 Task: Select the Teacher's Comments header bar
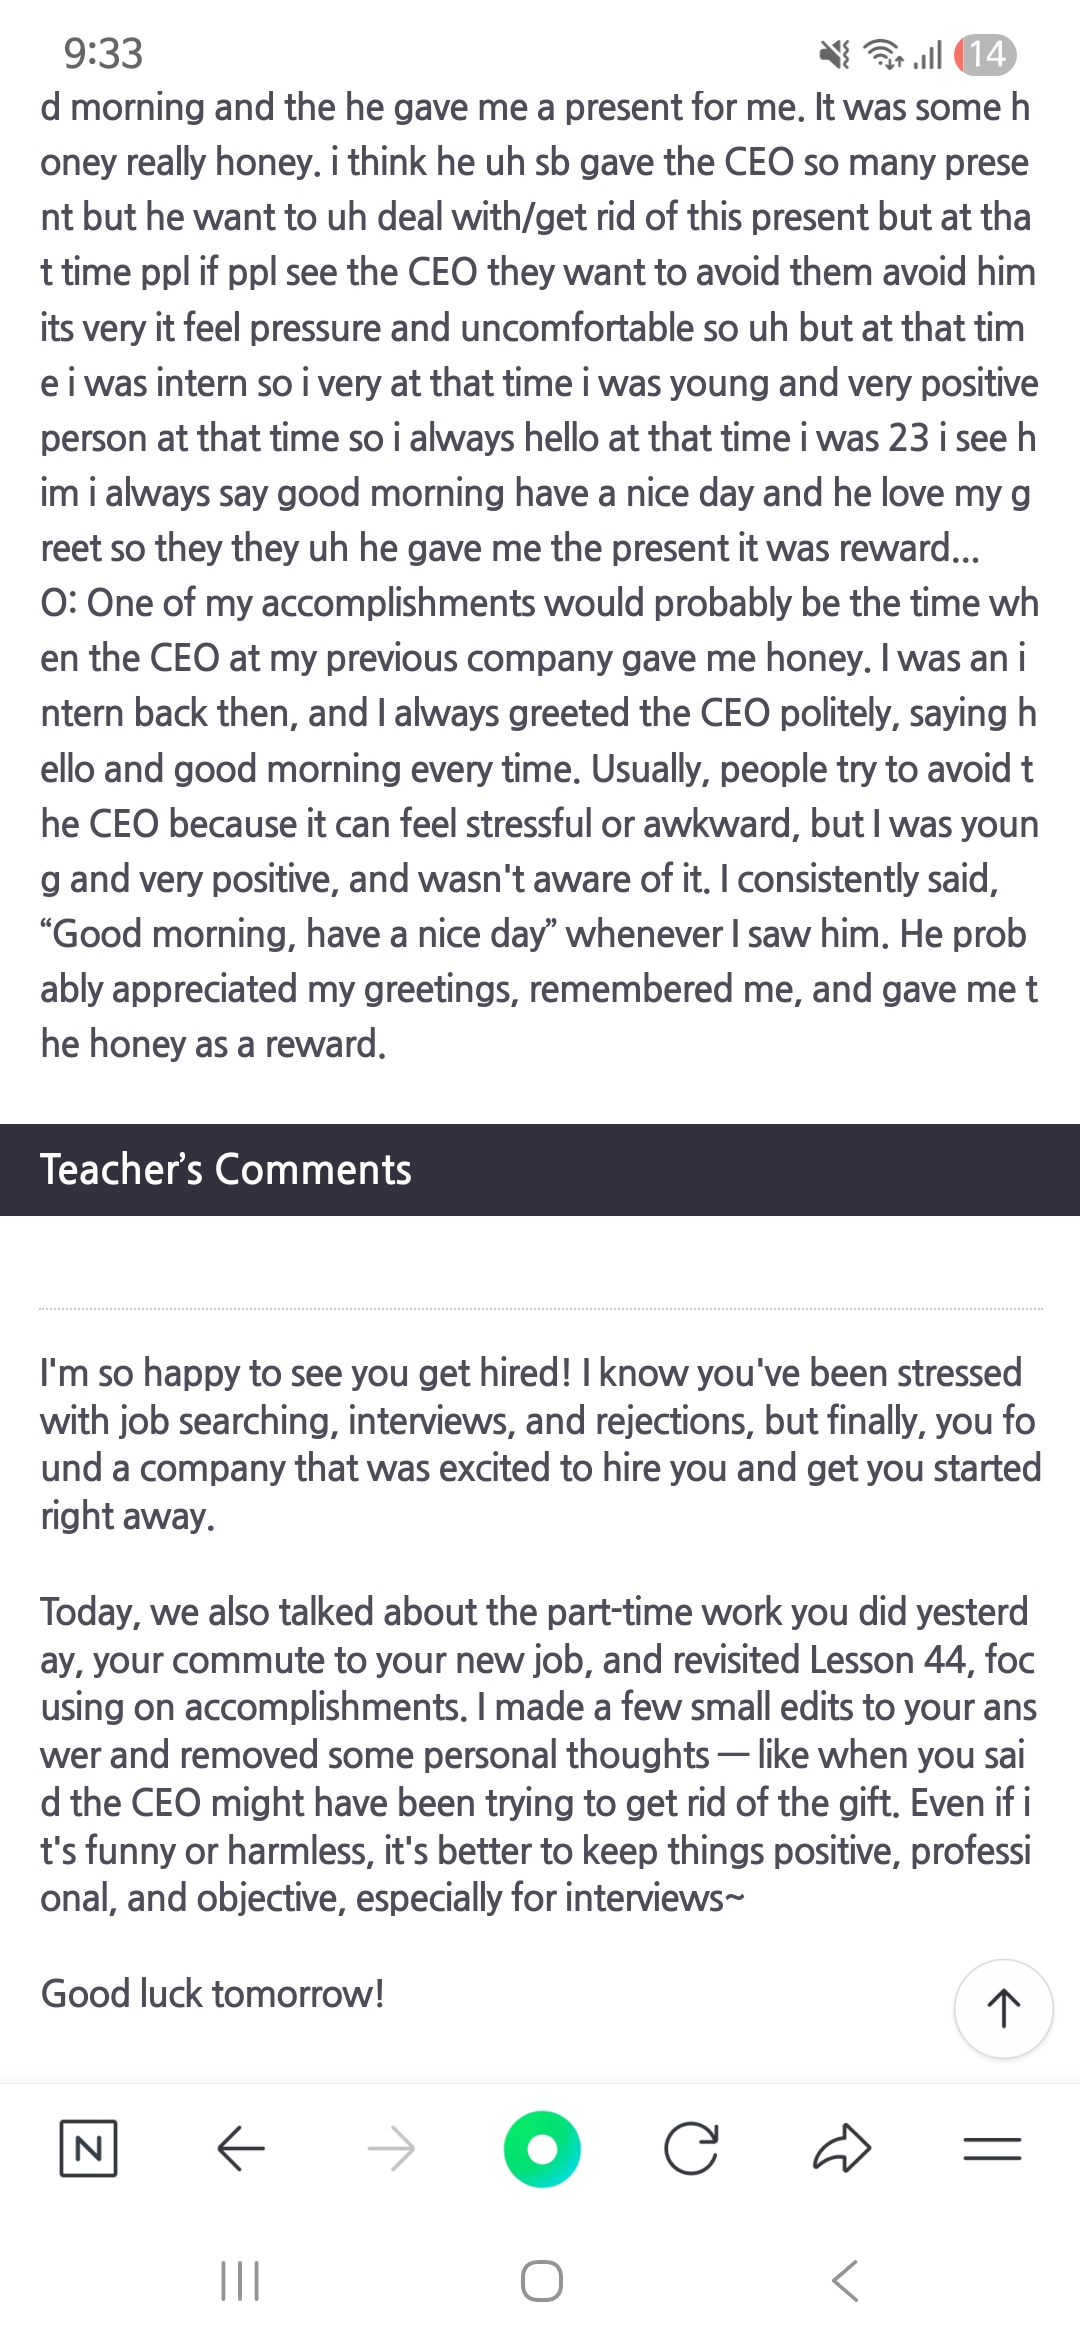coord(540,1170)
